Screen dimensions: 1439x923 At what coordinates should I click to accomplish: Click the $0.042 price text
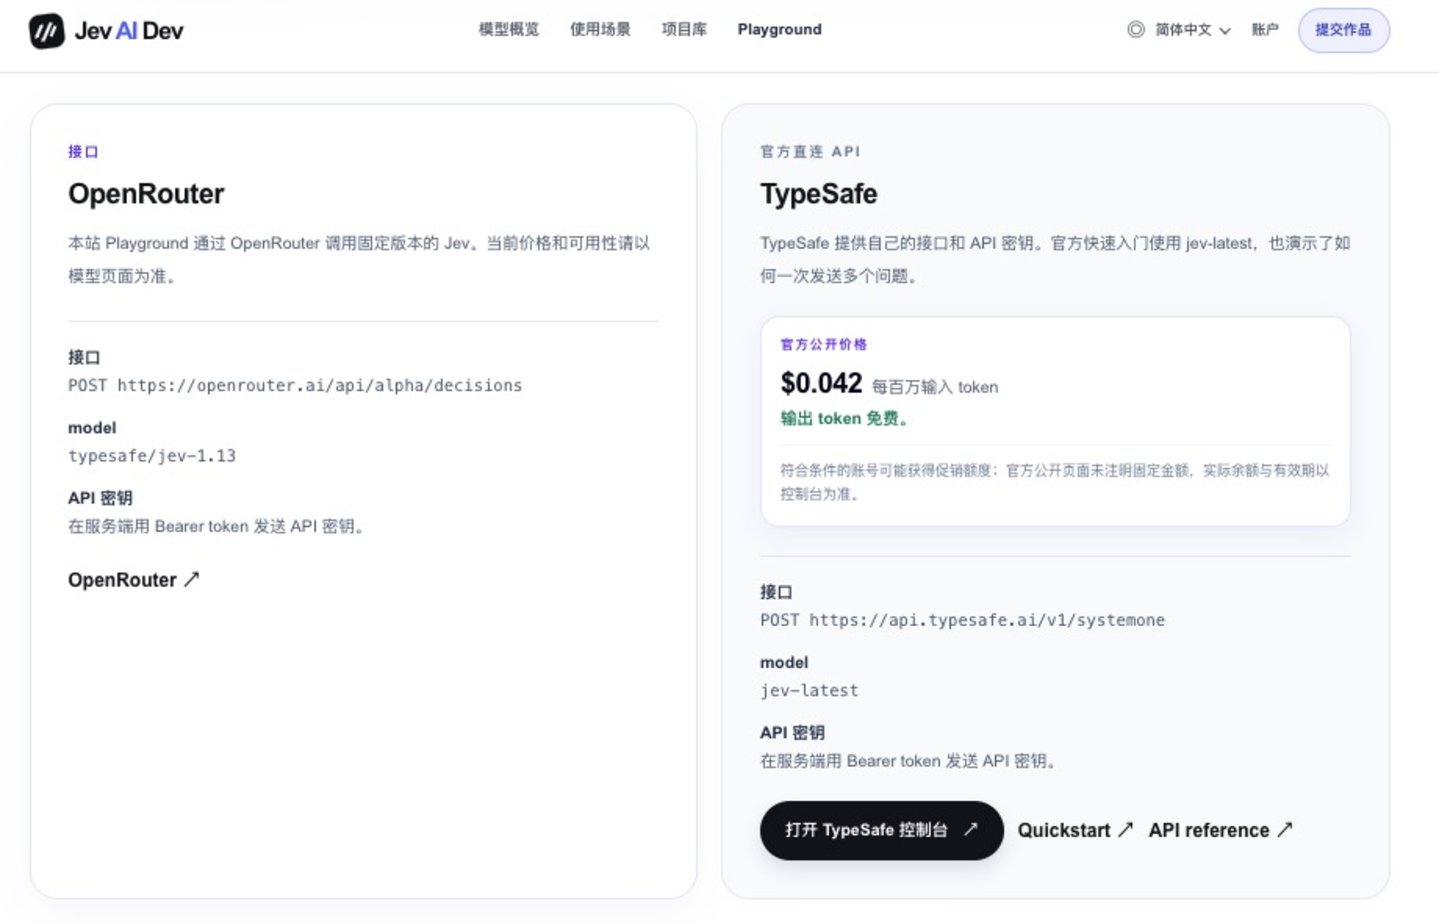coord(821,383)
